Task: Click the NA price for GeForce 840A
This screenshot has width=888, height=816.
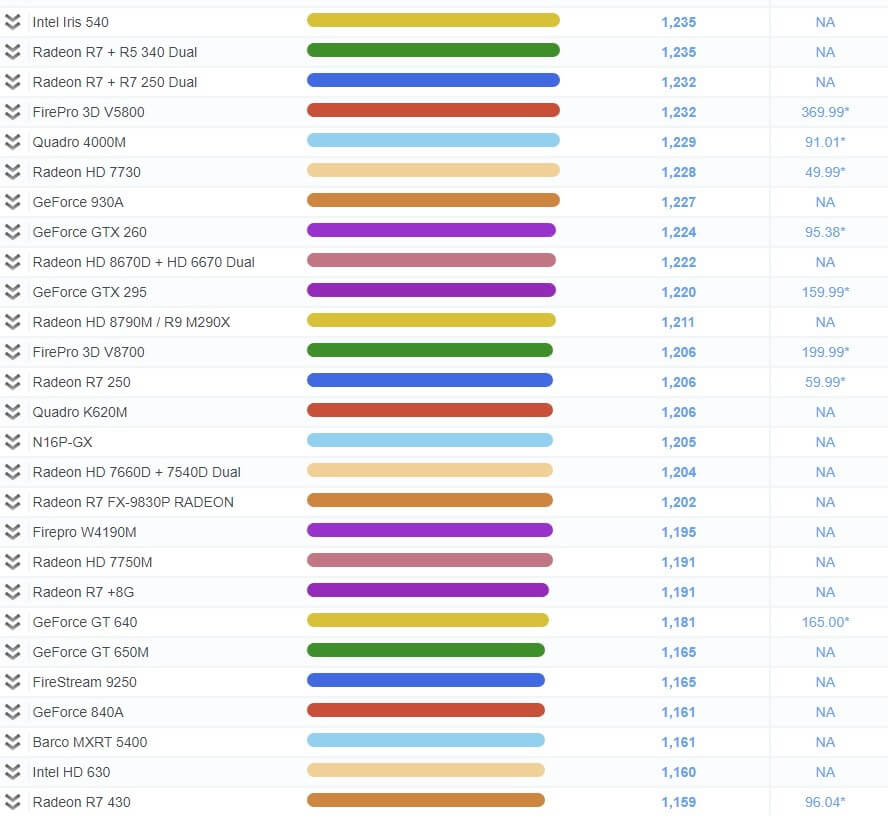Action: tap(825, 712)
